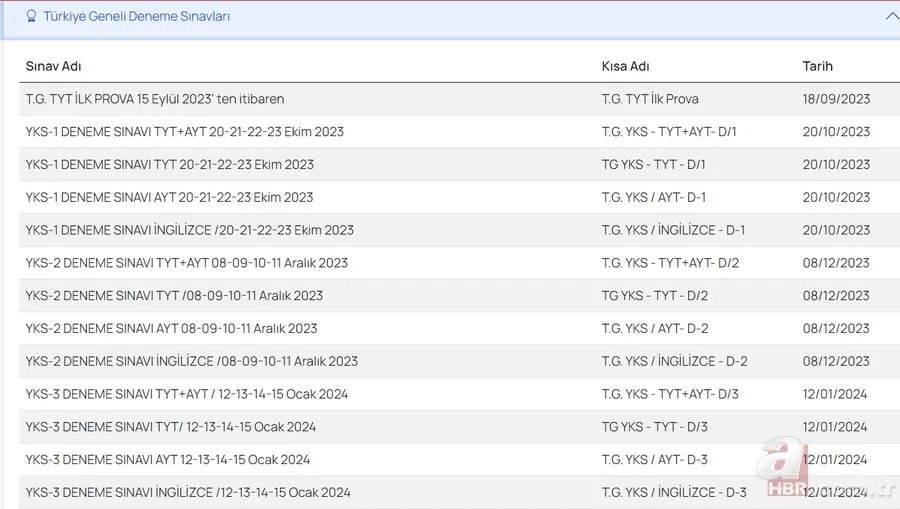Viewport: 900px width, 509px height.
Task: Open YKS-2 TYT+AYT Aralık 2023 exam
Action: click(187, 263)
